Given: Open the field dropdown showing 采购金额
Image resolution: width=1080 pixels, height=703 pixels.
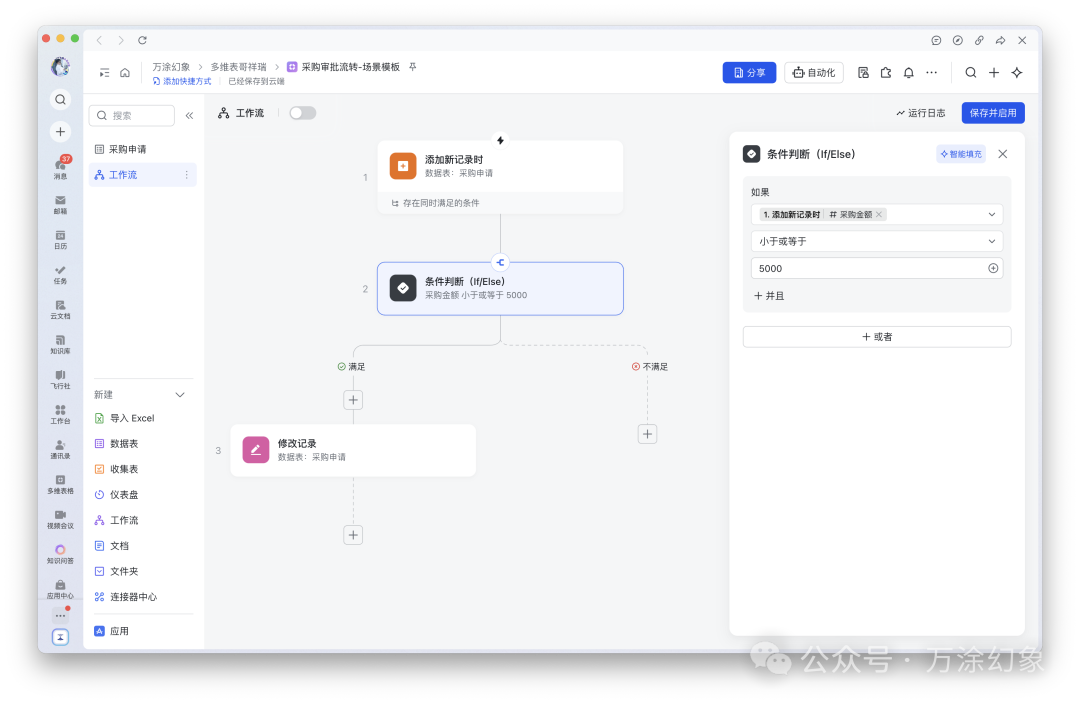Looking at the screenshot, I should [877, 214].
